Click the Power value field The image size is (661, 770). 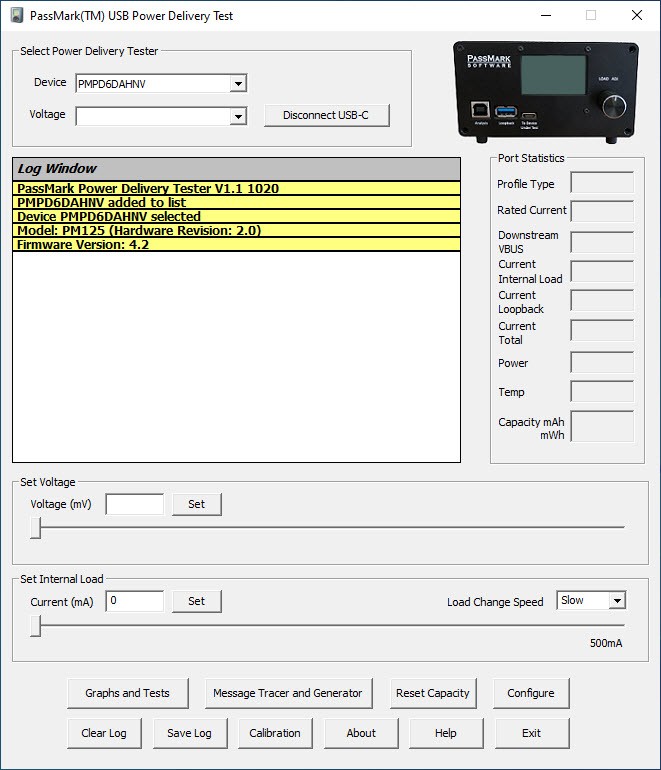pos(602,362)
